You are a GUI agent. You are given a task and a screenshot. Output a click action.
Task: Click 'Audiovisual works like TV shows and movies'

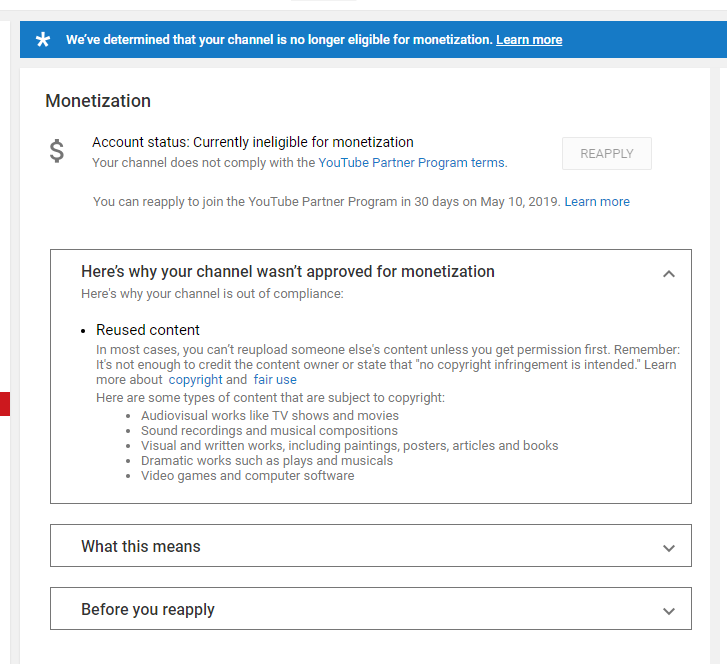click(x=270, y=415)
